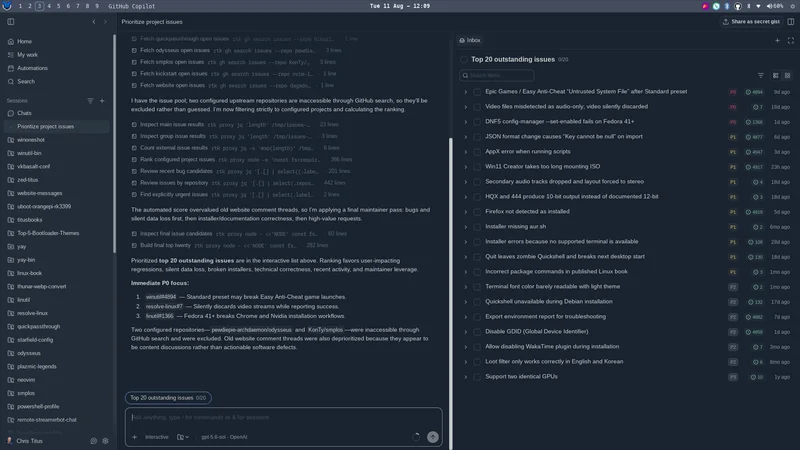The width and height of the screenshot is (800, 450).
Task: Go back with the left arrow
Action: (x=94, y=22)
